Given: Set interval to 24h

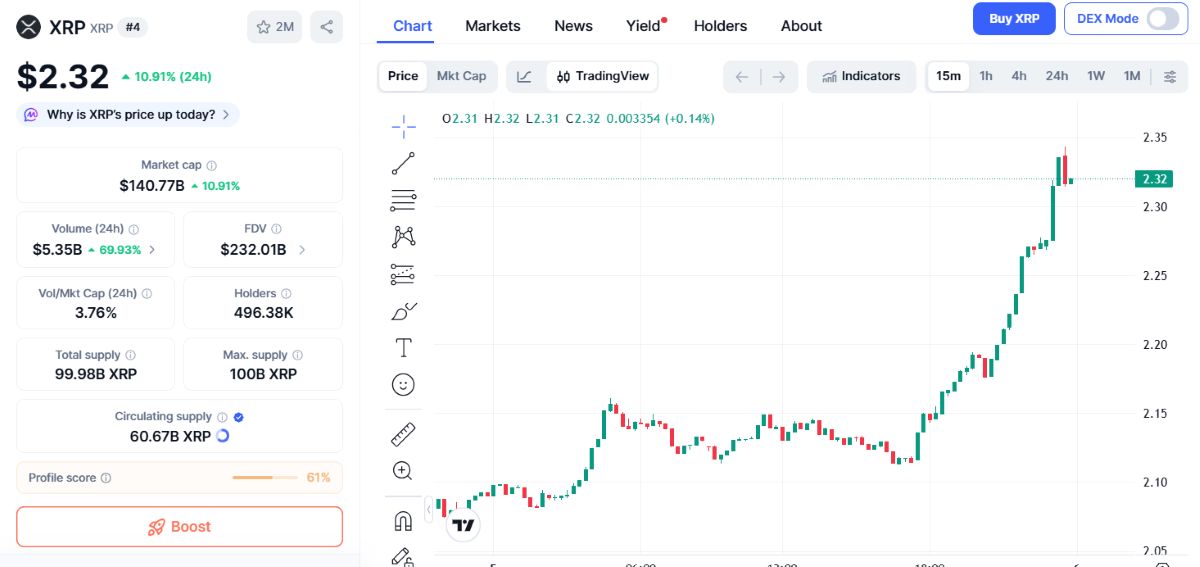Looking at the screenshot, I should tap(1057, 76).
